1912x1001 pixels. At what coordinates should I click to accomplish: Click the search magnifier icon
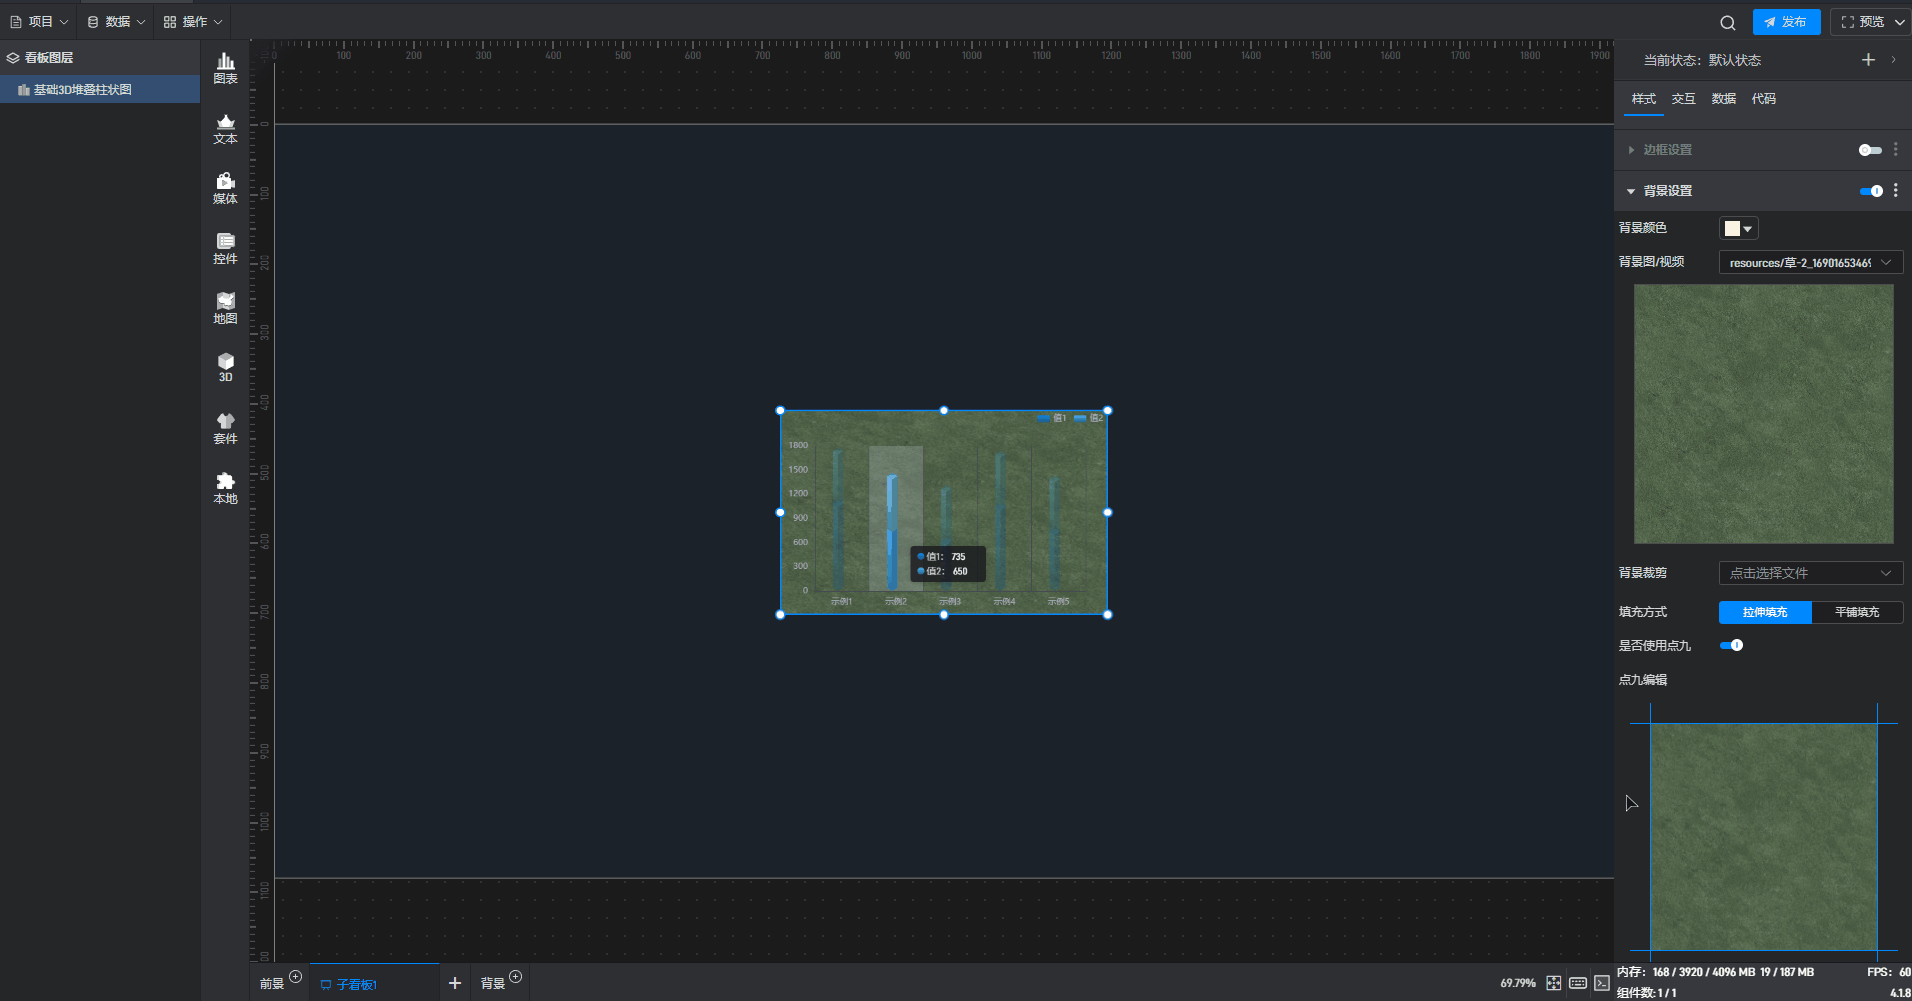[x=1727, y=23]
